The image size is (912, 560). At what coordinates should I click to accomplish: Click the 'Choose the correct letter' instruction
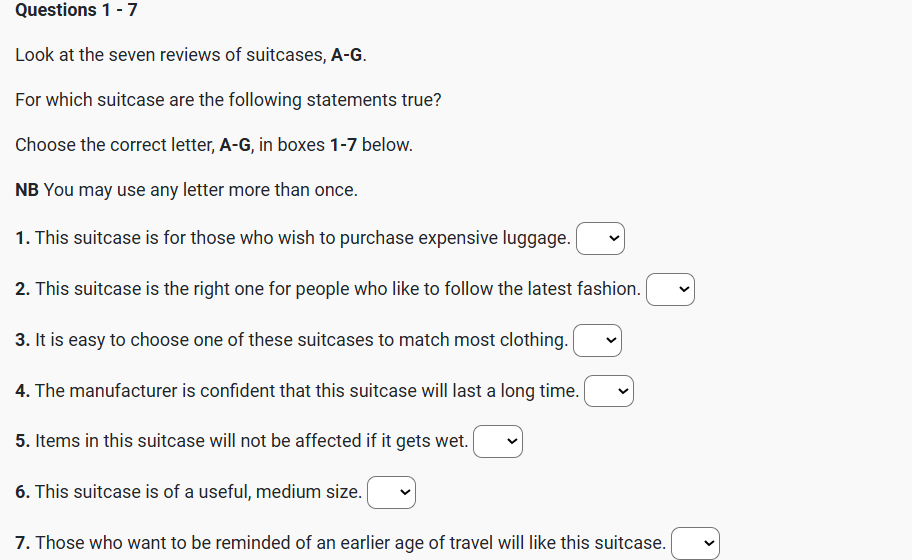point(214,145)
